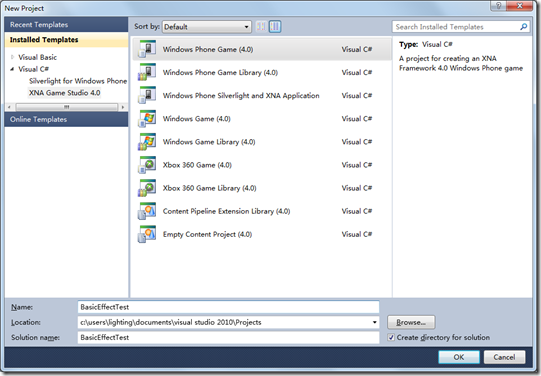Click the Cancel button

tap(504, 357)
